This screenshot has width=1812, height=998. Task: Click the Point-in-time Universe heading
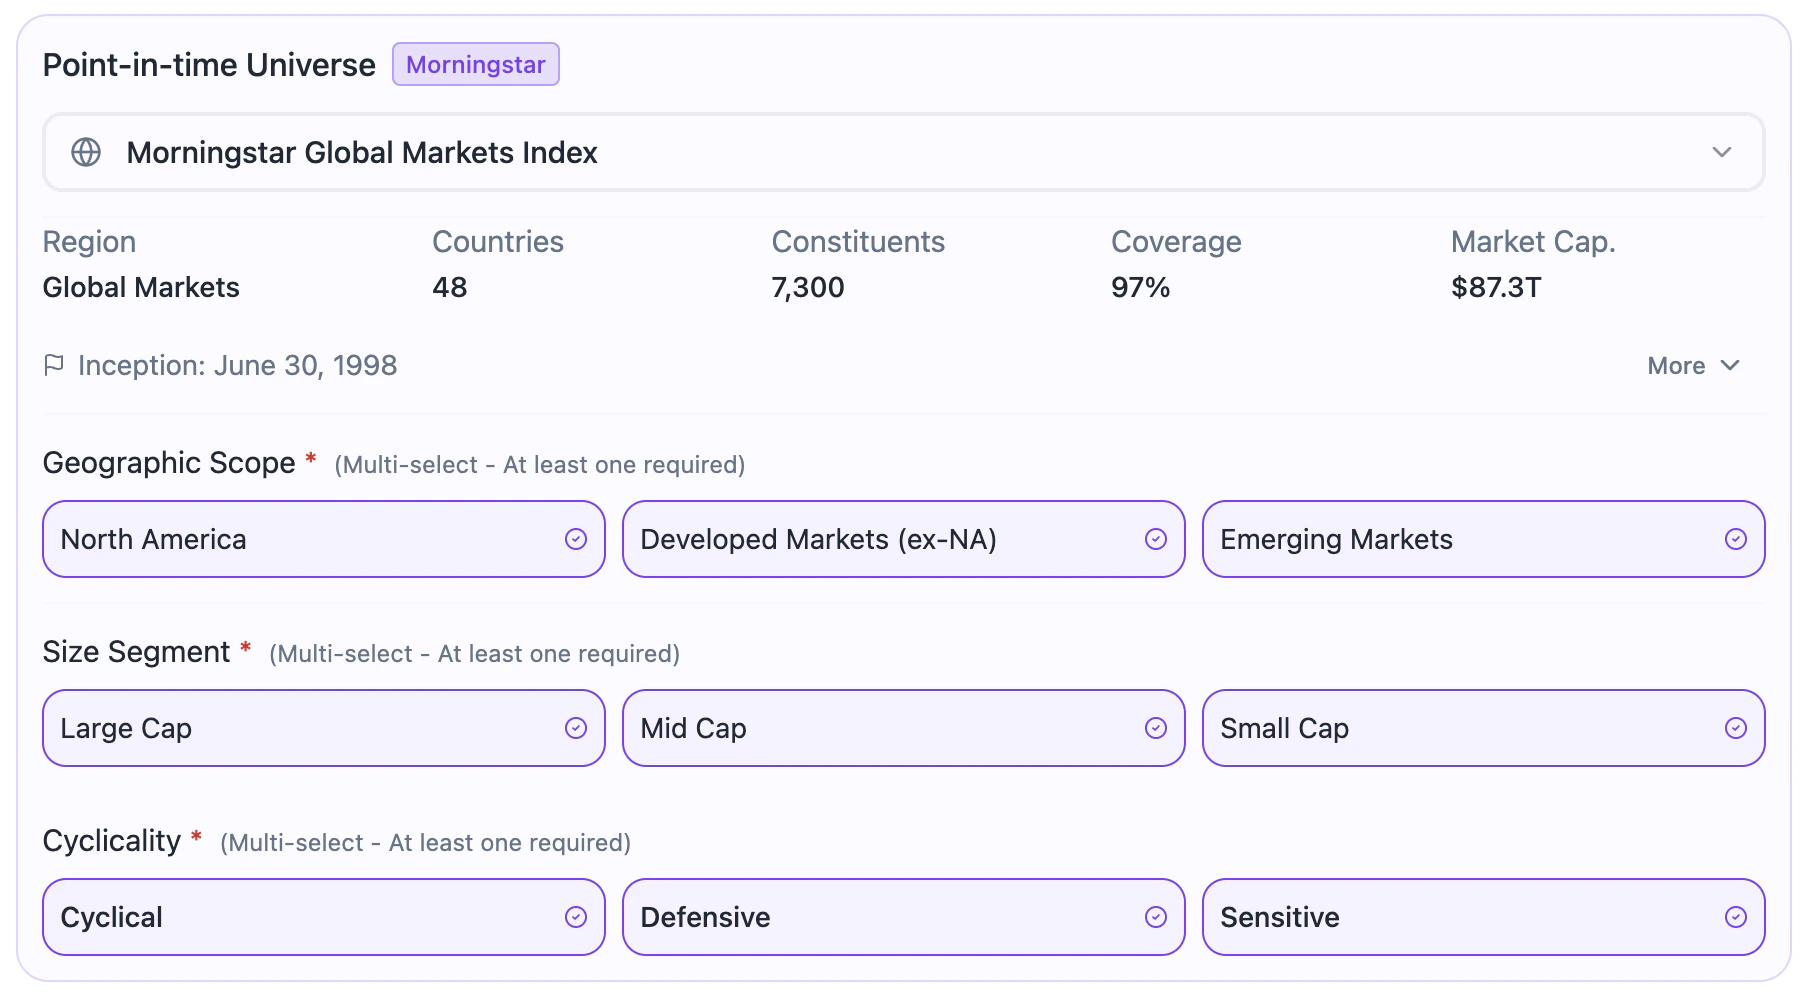coord(209,65)
